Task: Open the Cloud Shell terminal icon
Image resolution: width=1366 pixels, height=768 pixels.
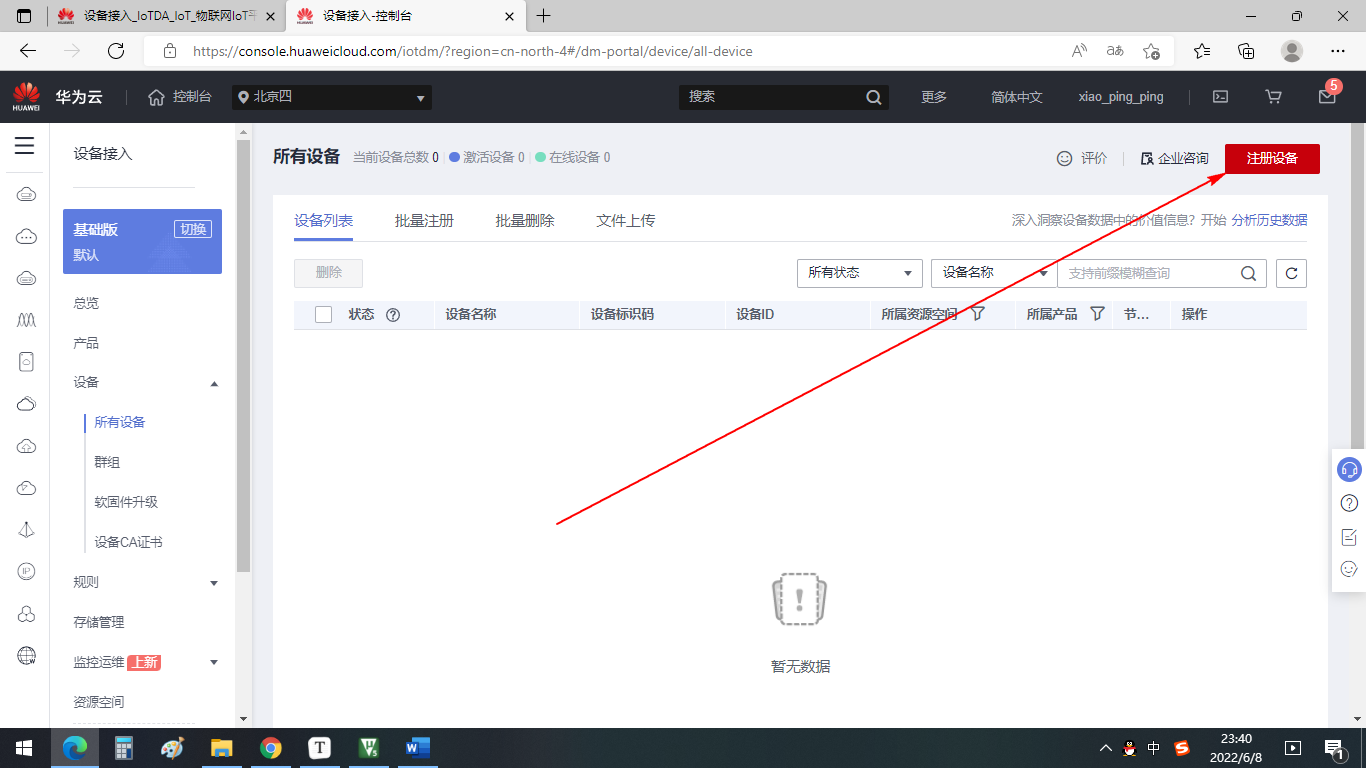Action: 1220,97
